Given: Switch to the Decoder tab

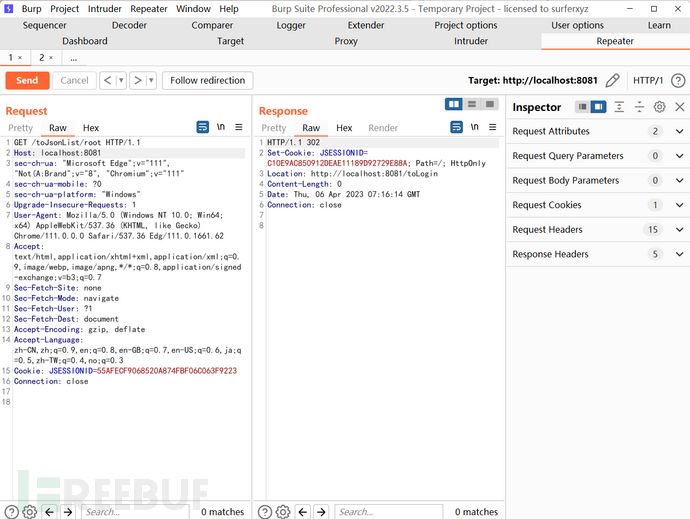Looking at the screenshot, I should (129, 26).
